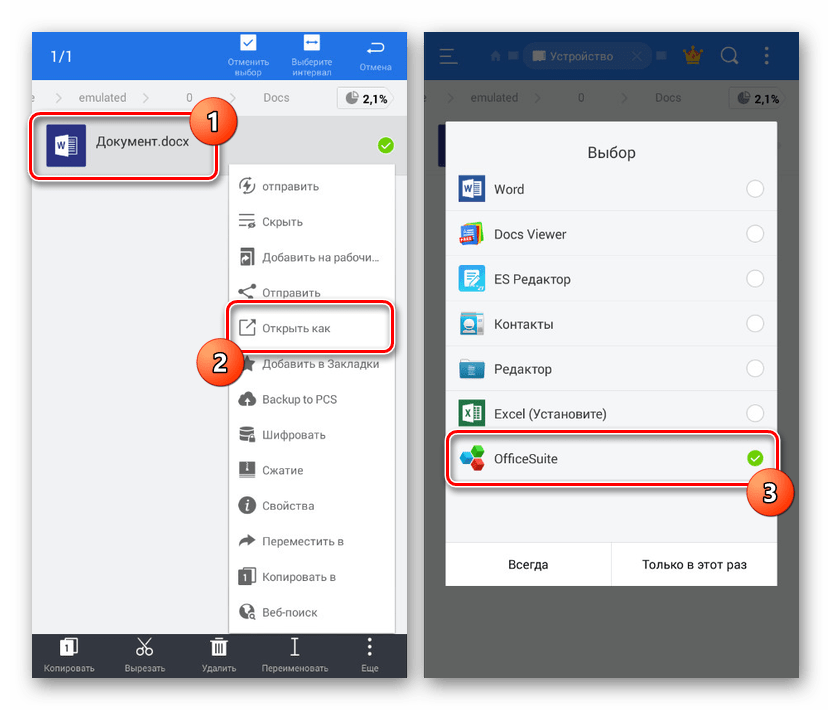Choose Добавить в Закладки menu entry

pyautogui.click(x=312, y=364)
